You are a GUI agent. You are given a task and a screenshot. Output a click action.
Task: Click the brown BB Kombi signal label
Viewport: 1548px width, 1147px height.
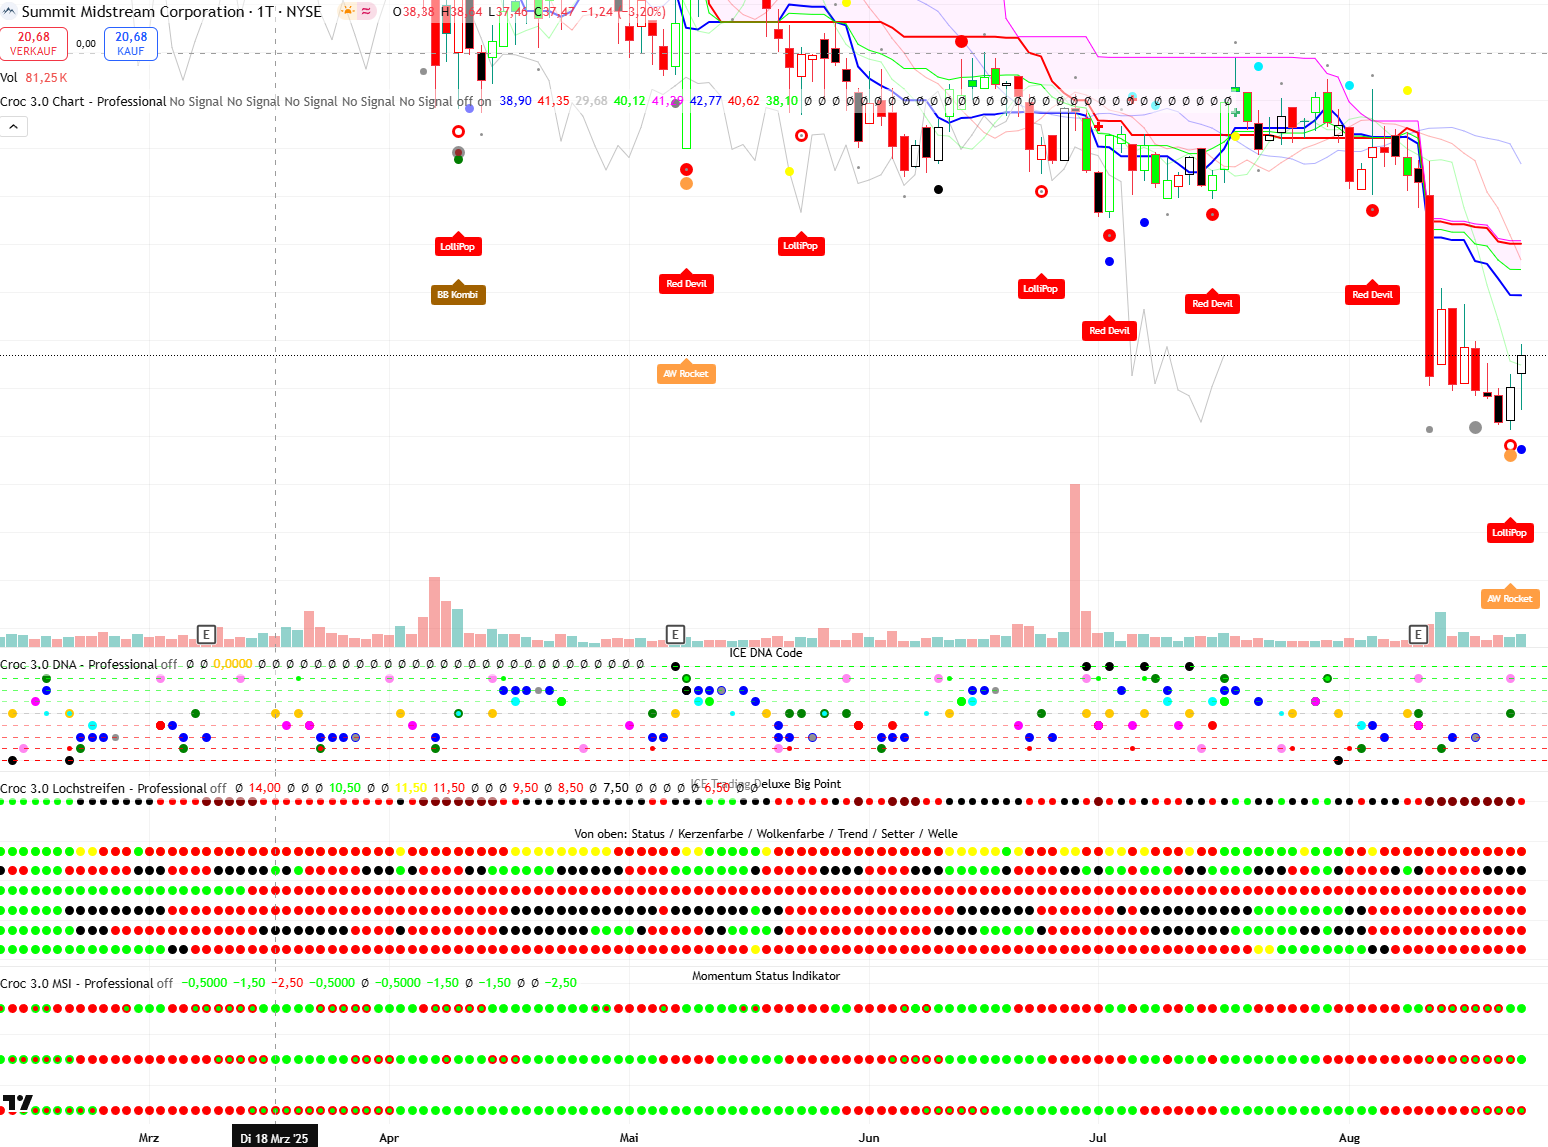[x=458, y=295]
